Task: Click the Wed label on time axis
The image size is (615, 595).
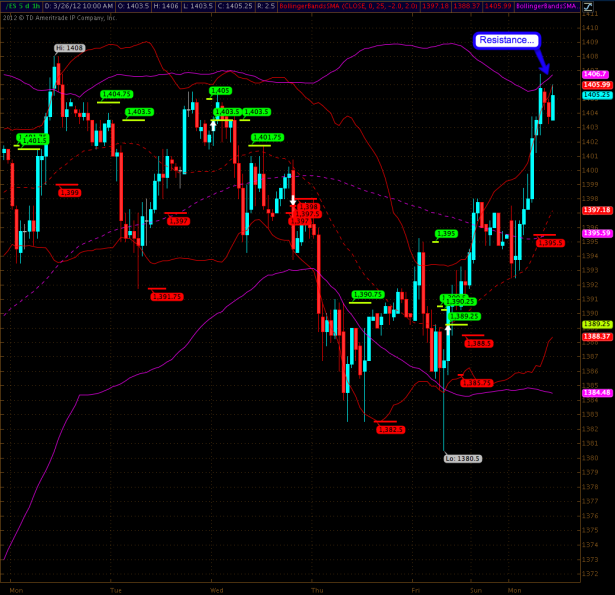Action: 217,590
